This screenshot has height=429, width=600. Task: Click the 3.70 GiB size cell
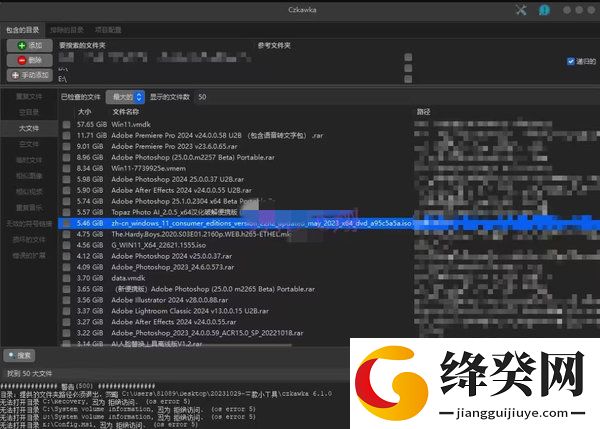pos(90,278)
